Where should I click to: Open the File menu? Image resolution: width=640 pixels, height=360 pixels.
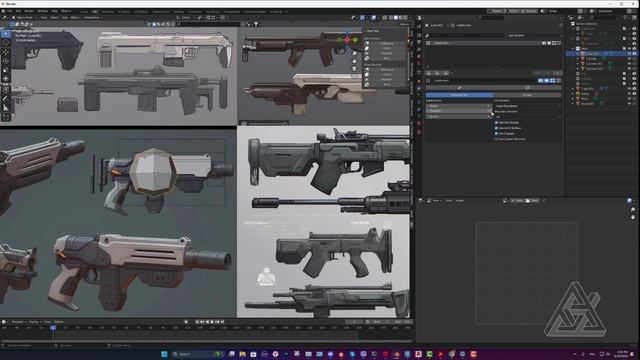pos(10,11)
